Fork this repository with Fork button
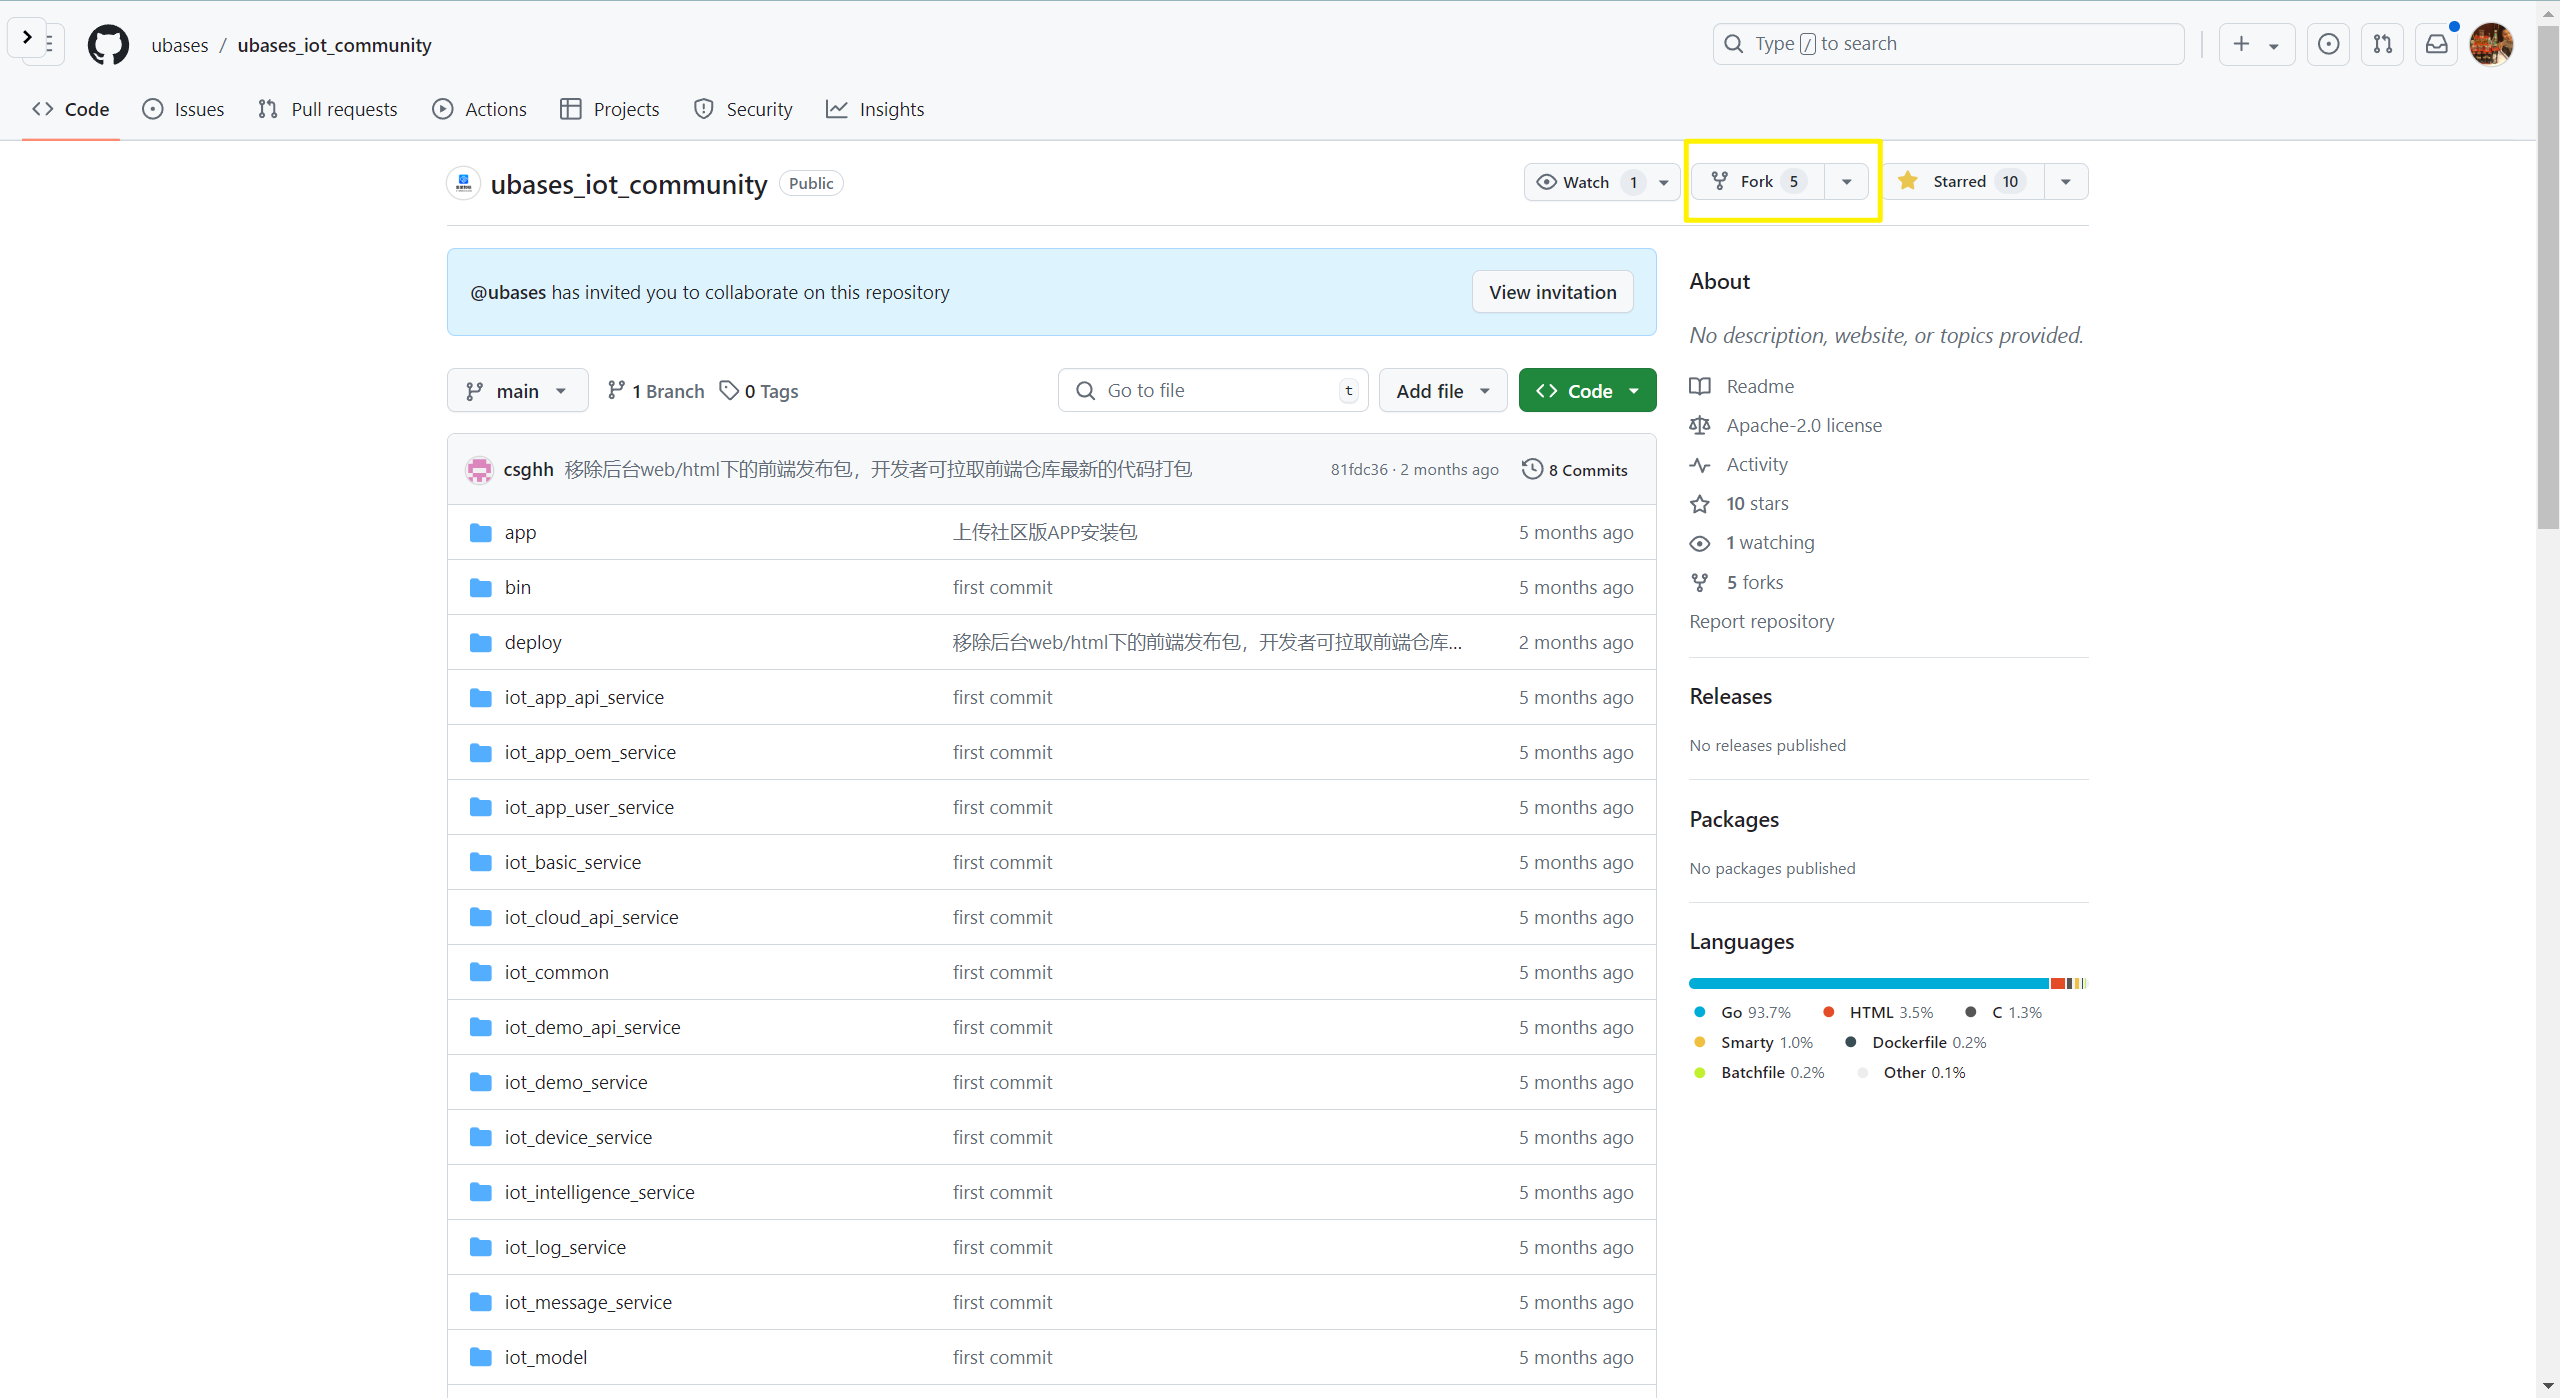 [1758, 181]
